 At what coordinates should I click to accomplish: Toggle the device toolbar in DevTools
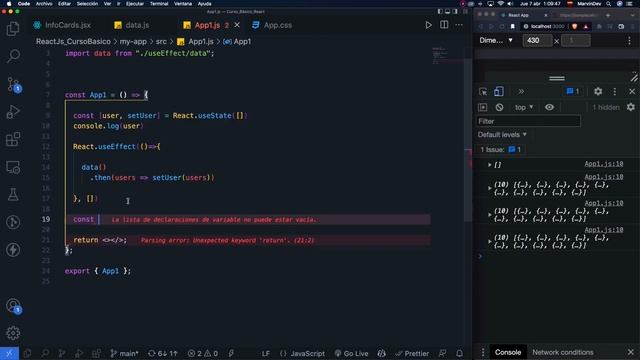tap(498, 91)
